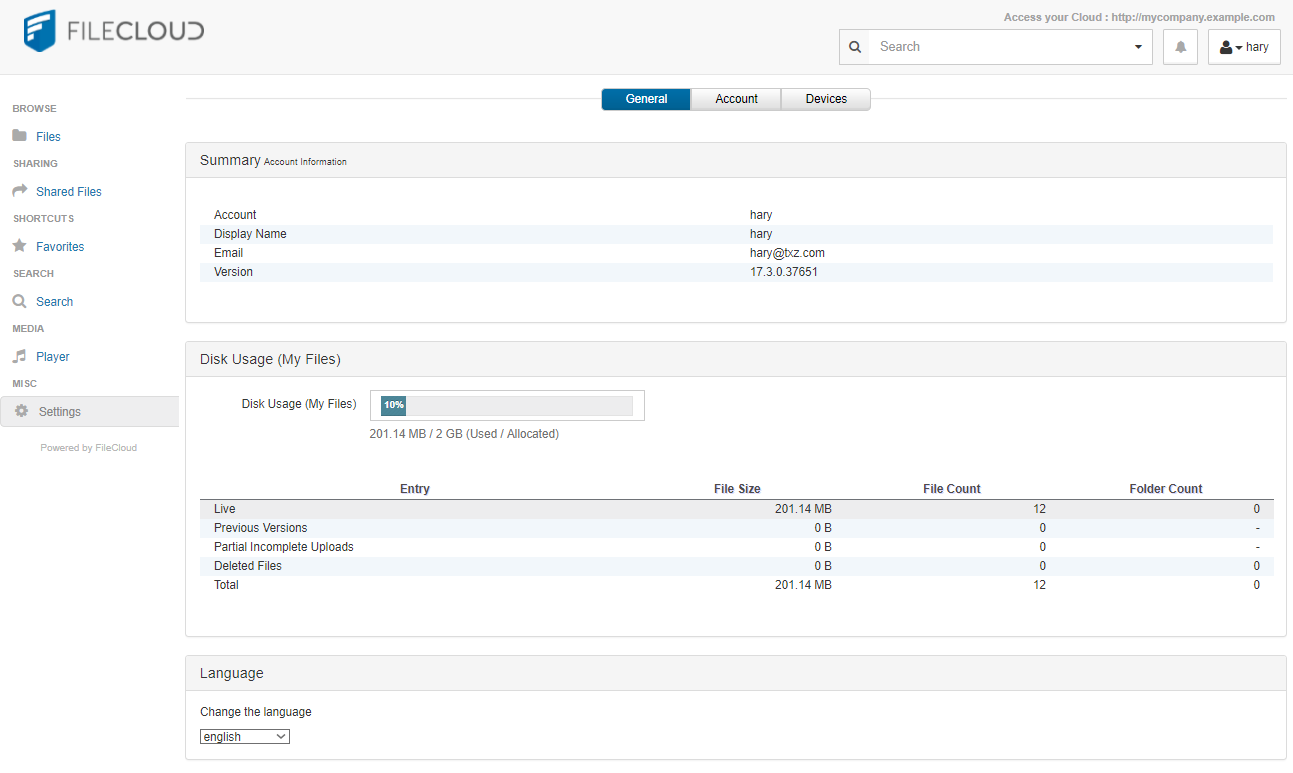Open Shared Files in the sidebar
This screenshot has height=773, width=1293.
[69, 192]
